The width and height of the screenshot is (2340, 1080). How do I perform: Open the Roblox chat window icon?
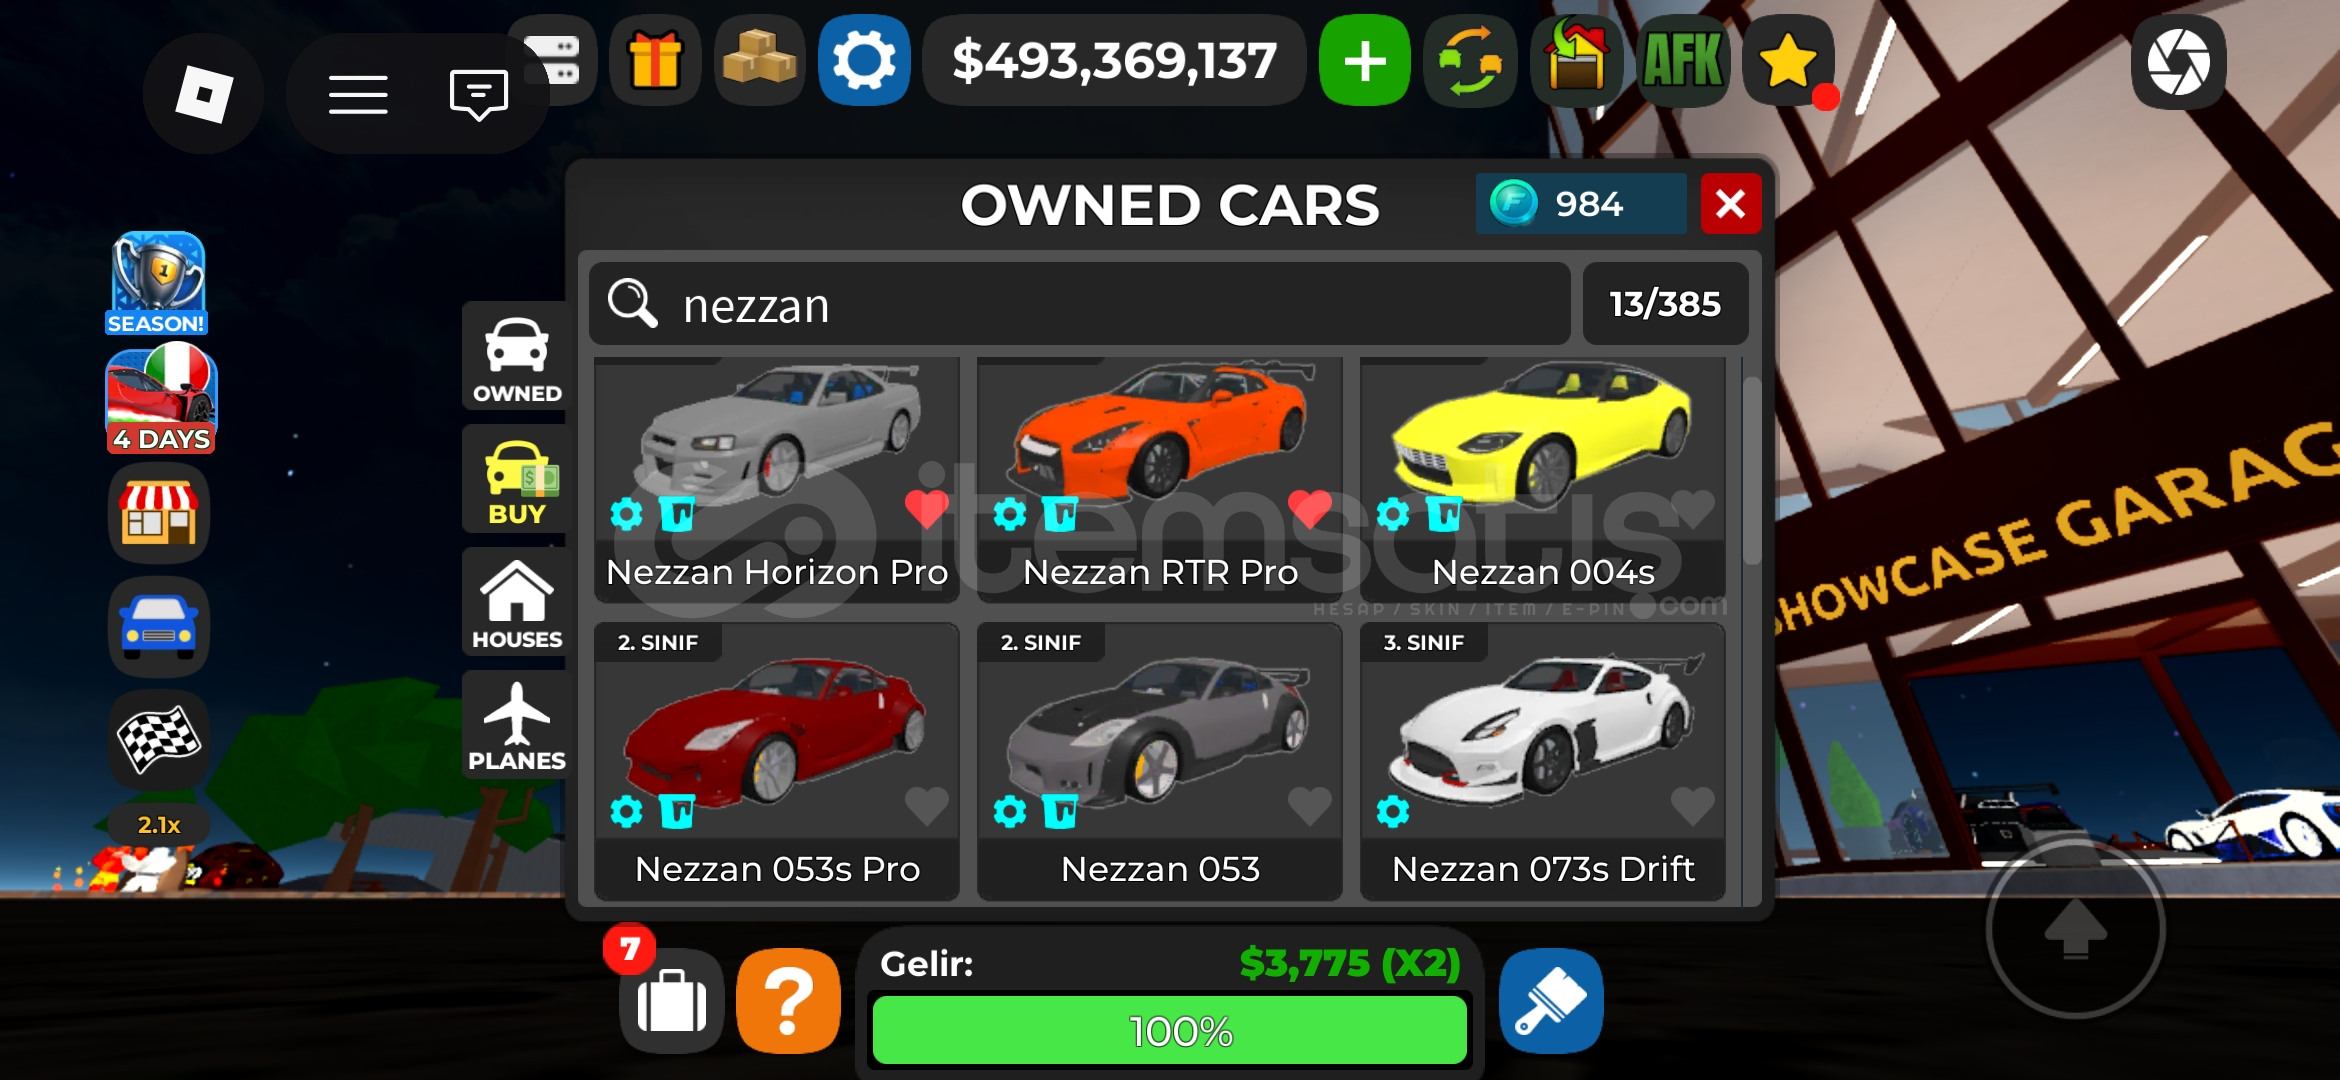[479, 95]
